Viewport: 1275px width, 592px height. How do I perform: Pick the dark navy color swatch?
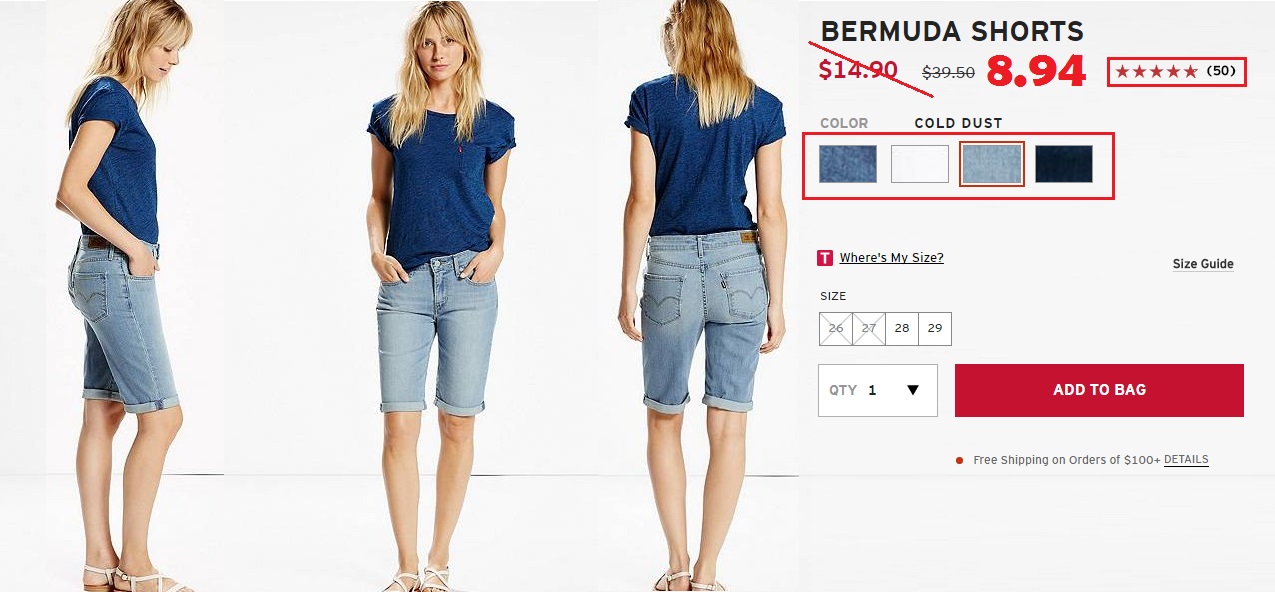1064,164
